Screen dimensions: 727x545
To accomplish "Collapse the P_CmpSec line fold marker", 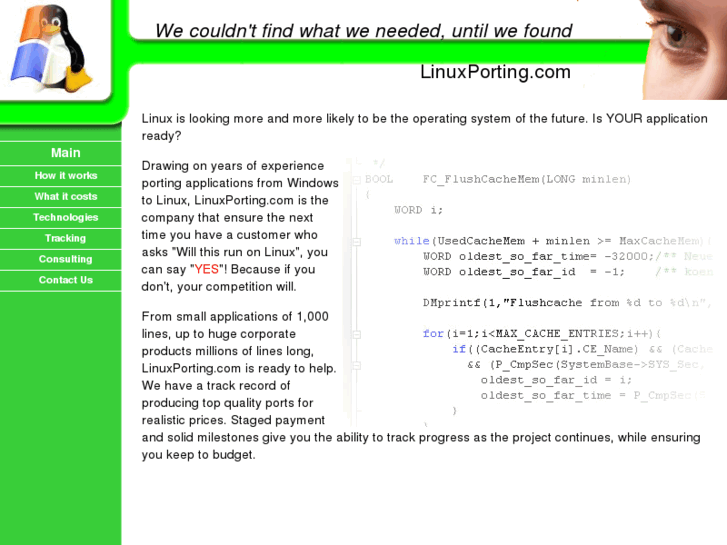I will coord(357,365).
